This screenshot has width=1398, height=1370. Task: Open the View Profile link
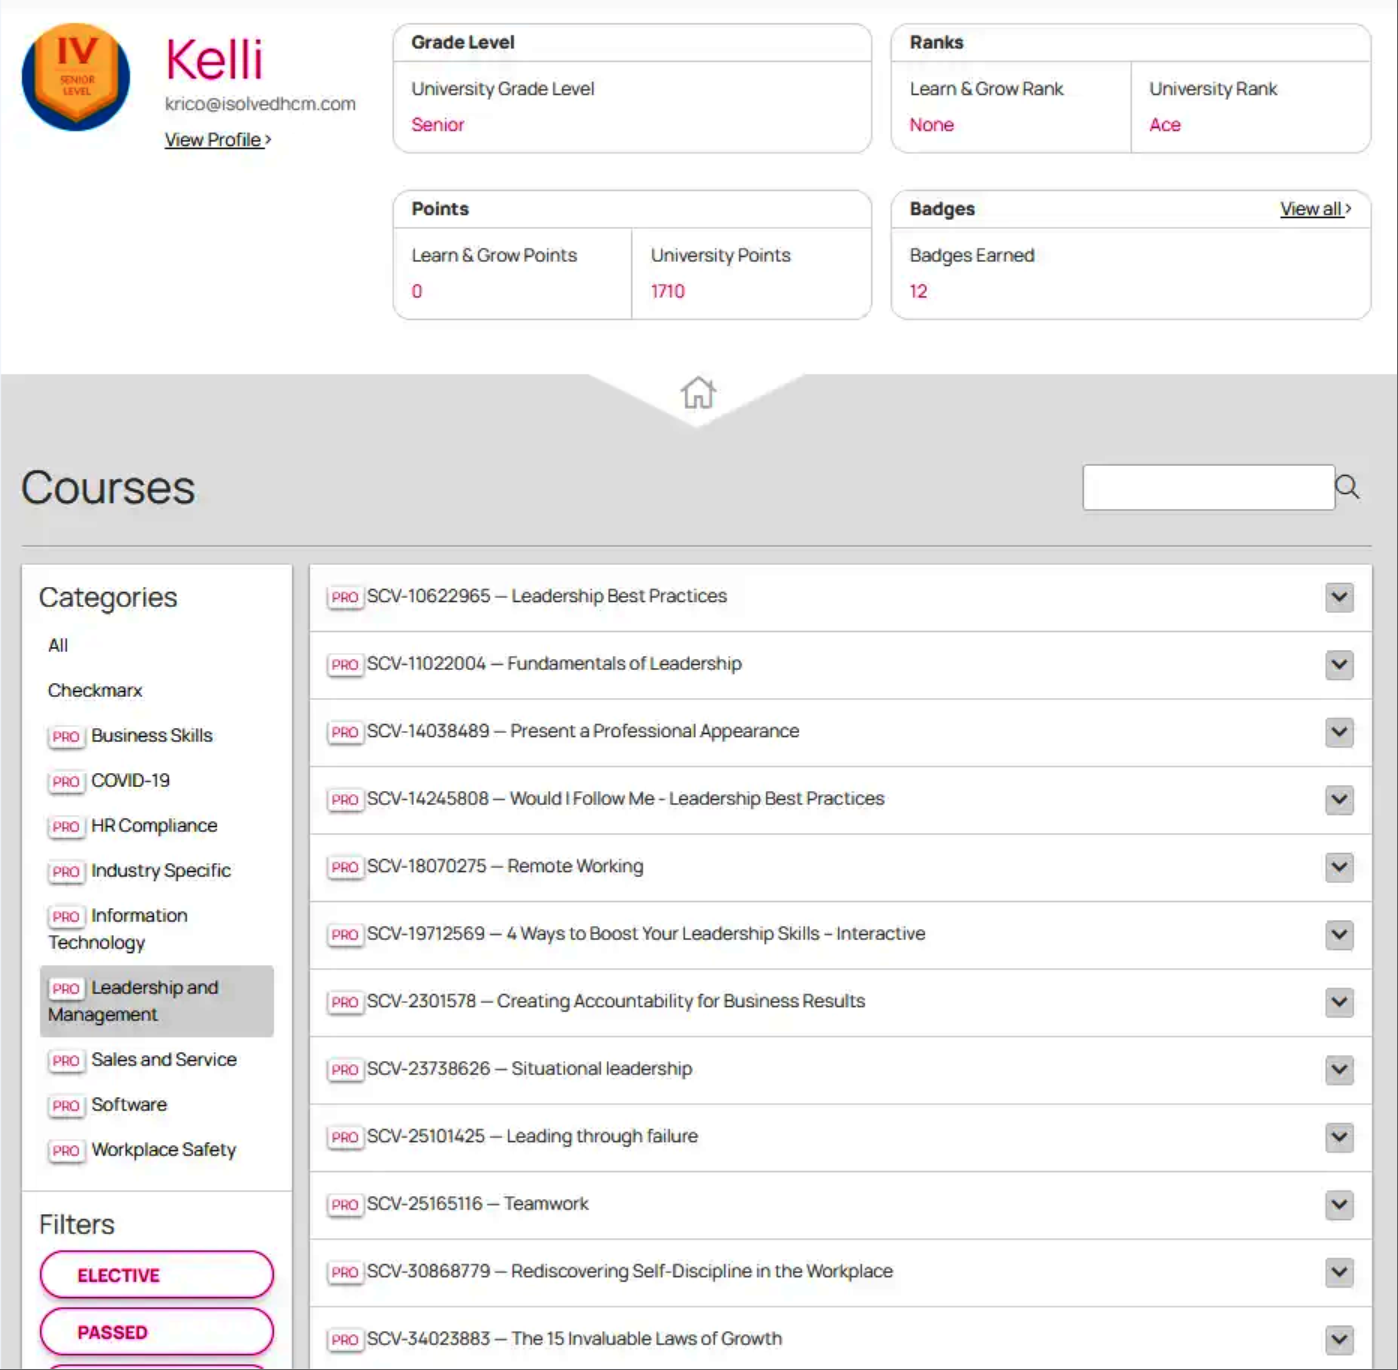[x=217, y=140]
